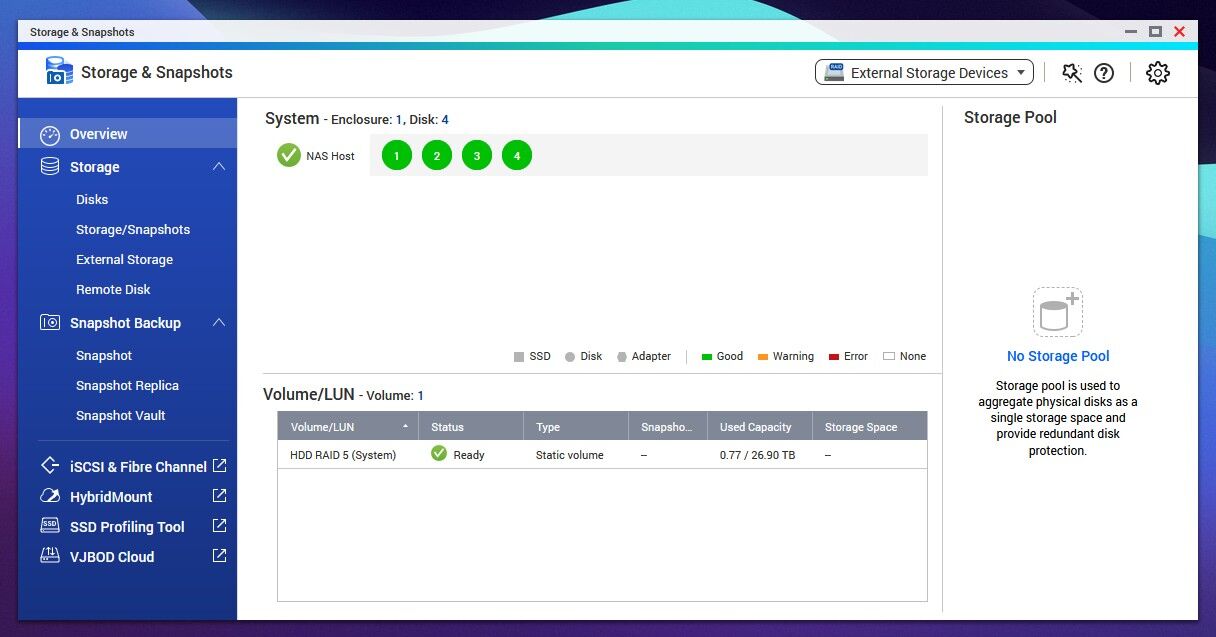Select Overview in the sidebar
The height and width of the screenshot is (637, 1216).
(128, 134)
